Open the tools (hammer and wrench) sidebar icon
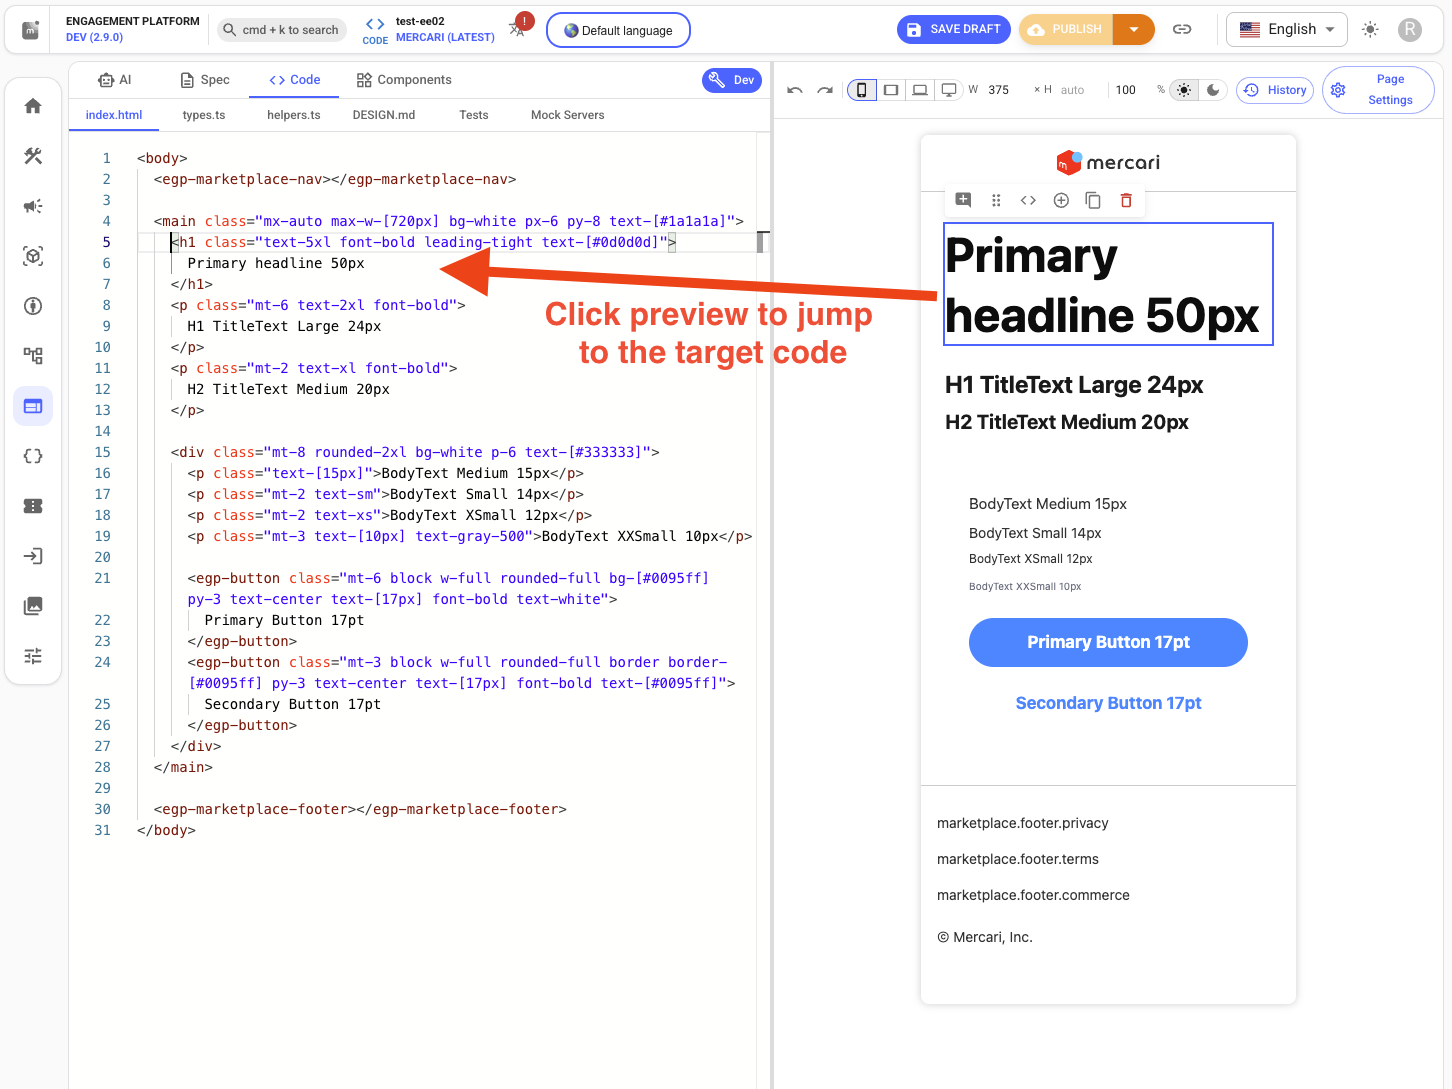1452x1089 pixels. [33, 156]
